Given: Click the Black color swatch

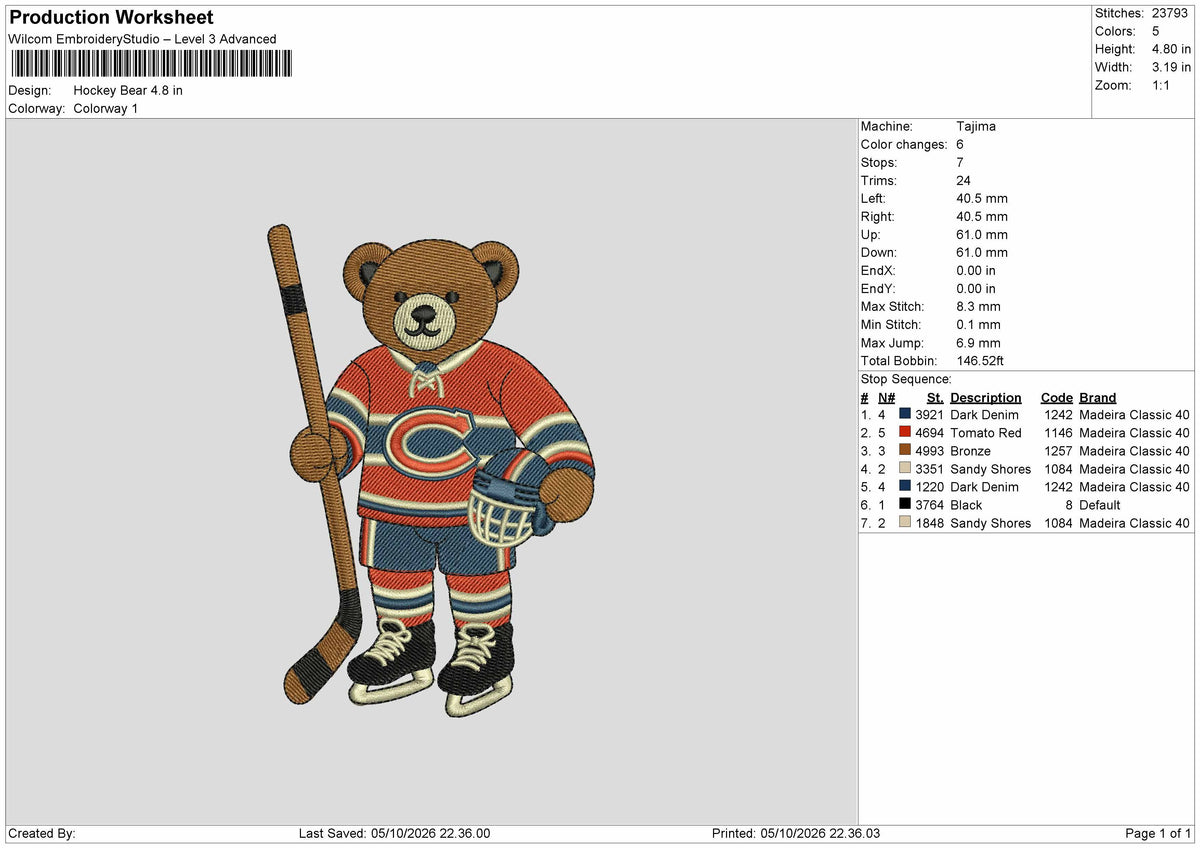Looking at the screenshot, I should point(905,504).
